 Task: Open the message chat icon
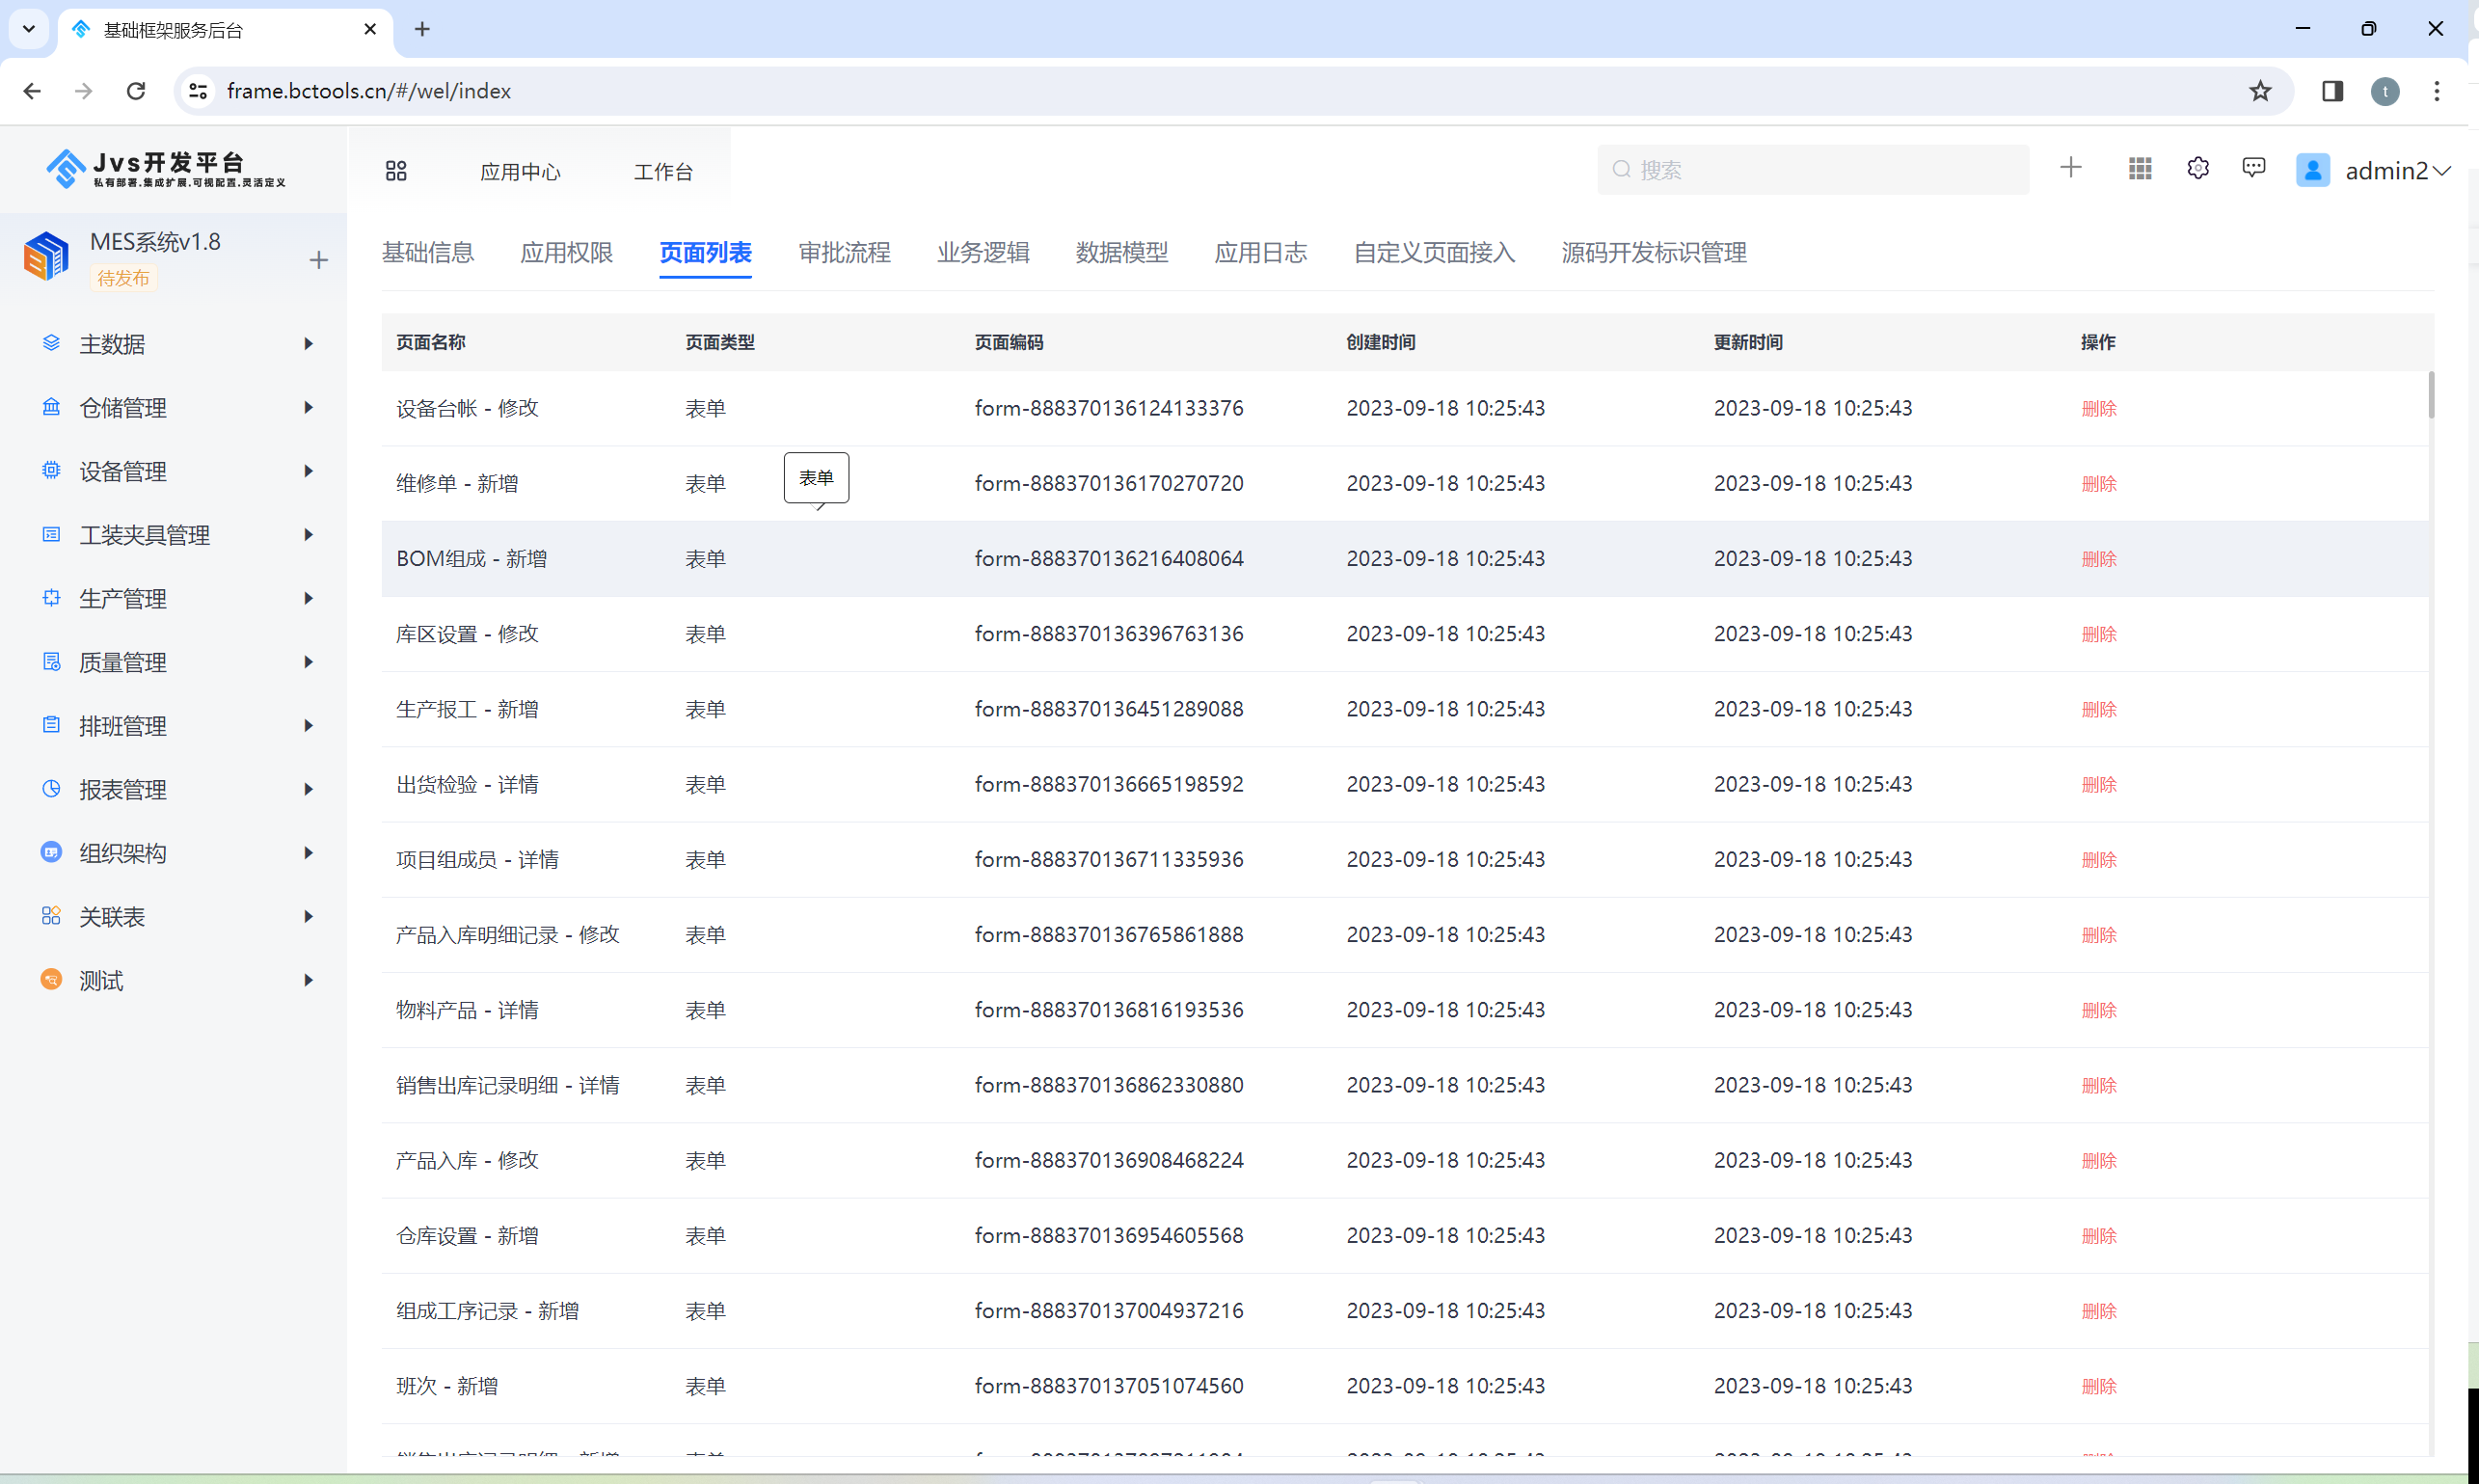(x=2254, y=168)
